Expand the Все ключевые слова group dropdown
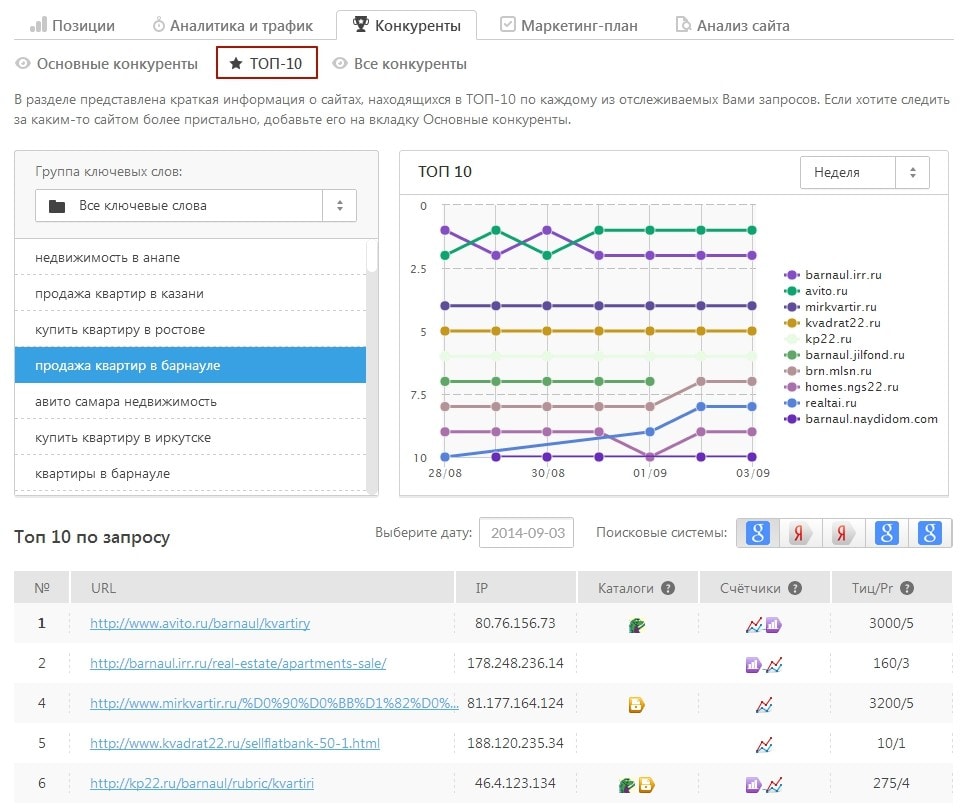 (x=195, y=206)
